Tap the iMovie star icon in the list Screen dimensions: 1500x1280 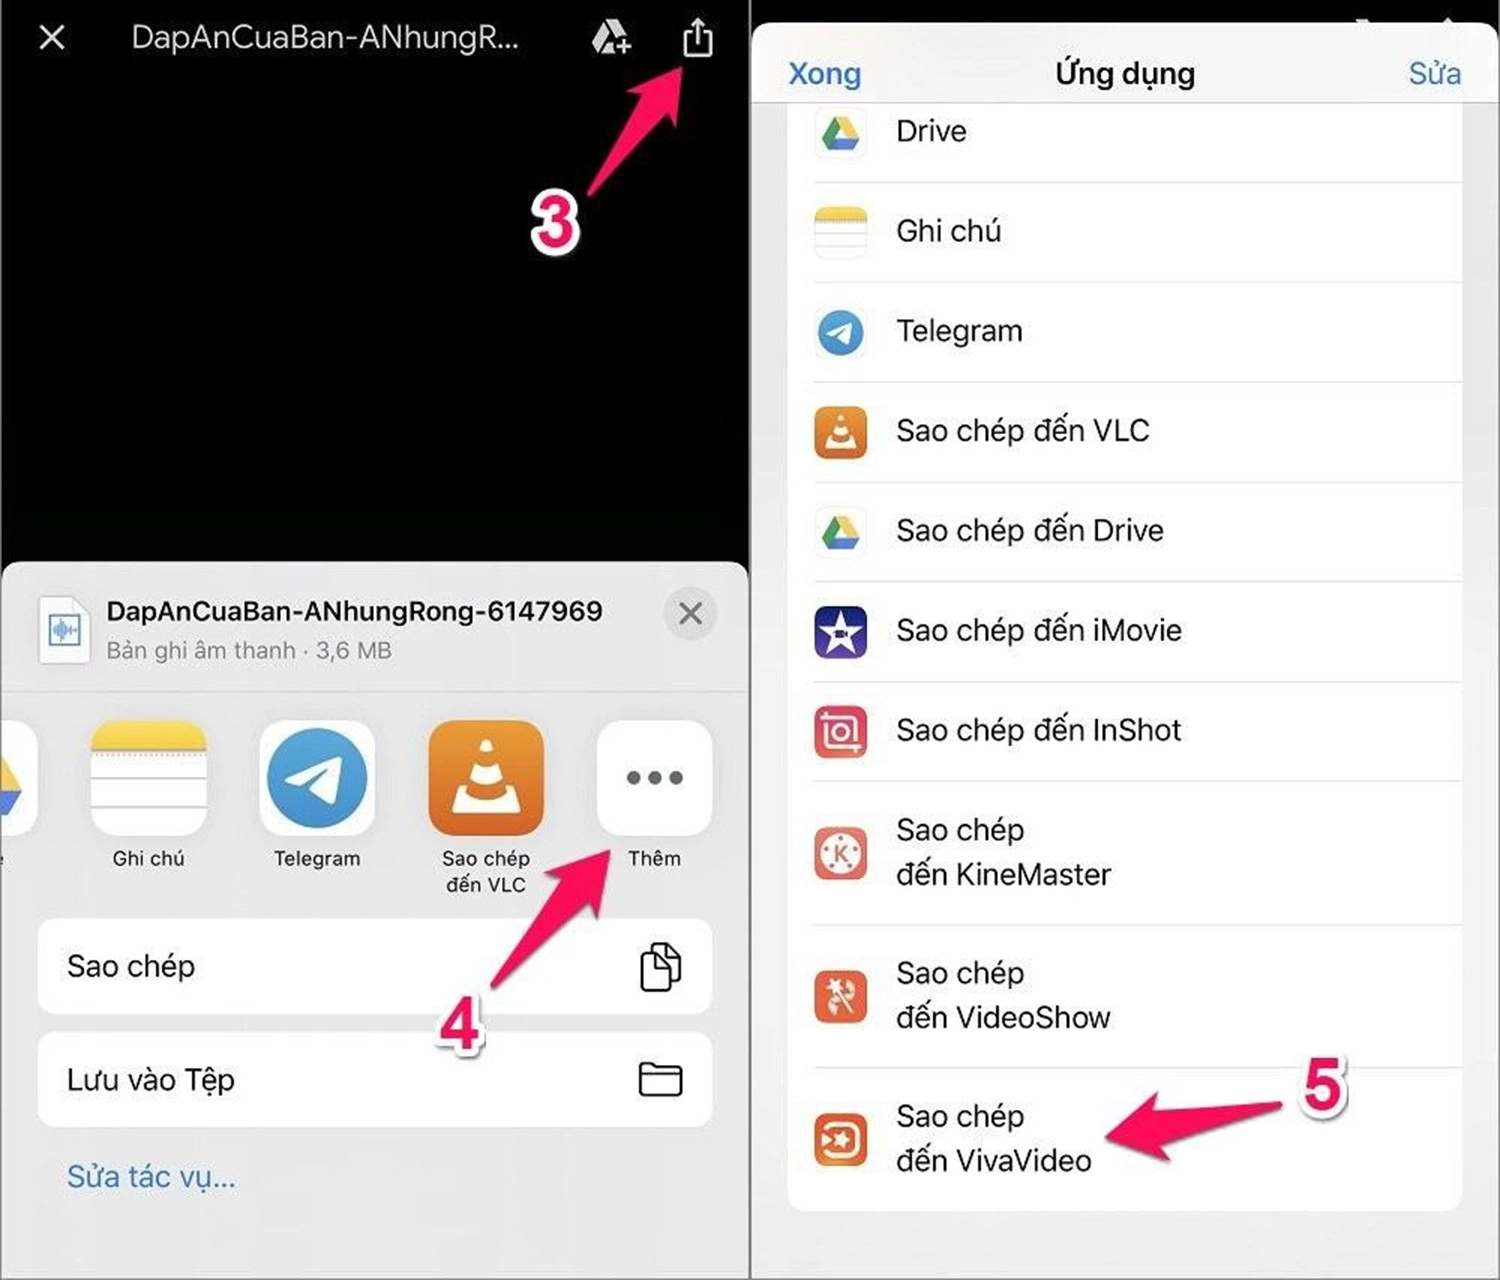tap(841, 632)
